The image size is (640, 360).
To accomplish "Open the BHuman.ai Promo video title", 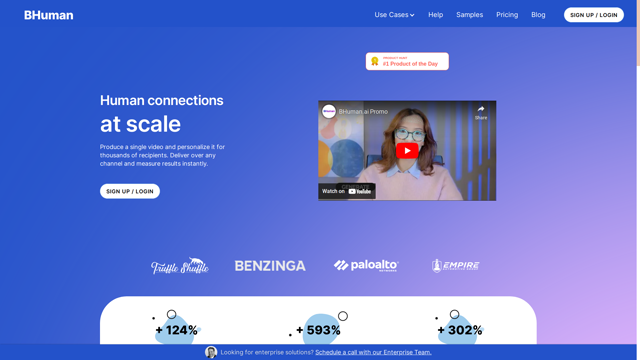I will tap(363, 111).
